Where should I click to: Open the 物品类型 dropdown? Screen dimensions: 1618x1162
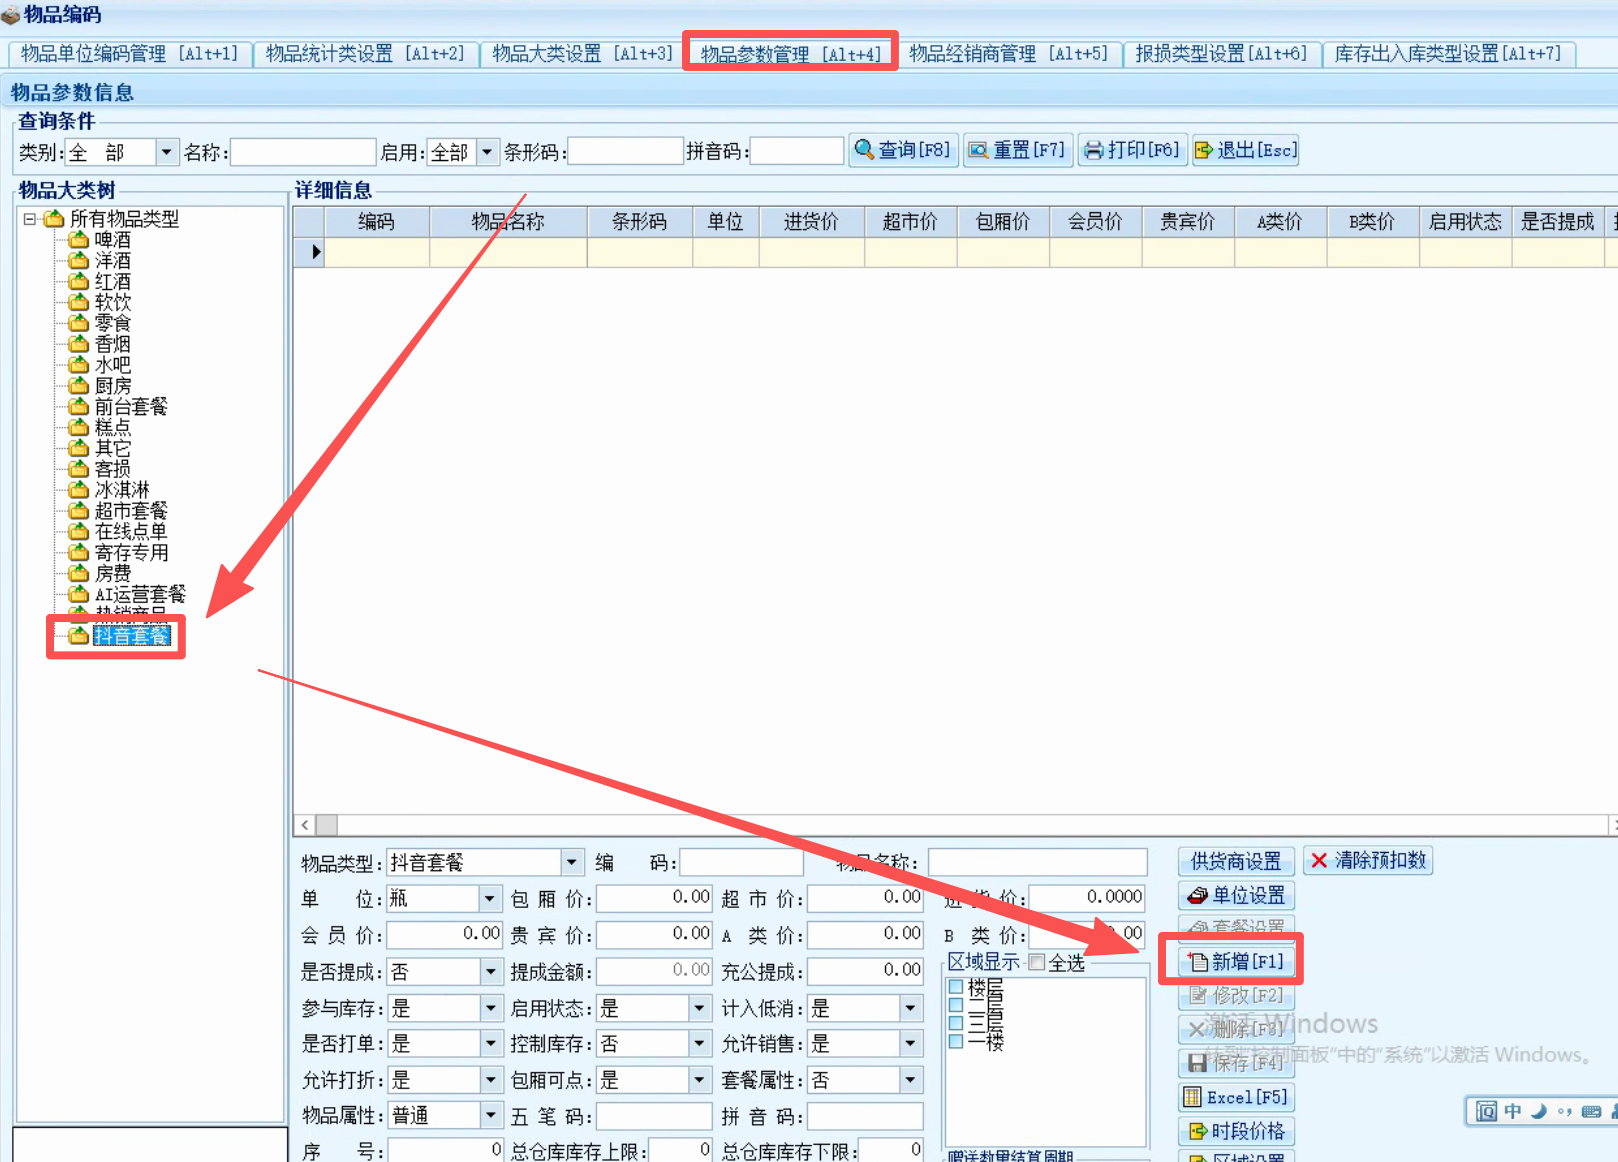point(571,862)
